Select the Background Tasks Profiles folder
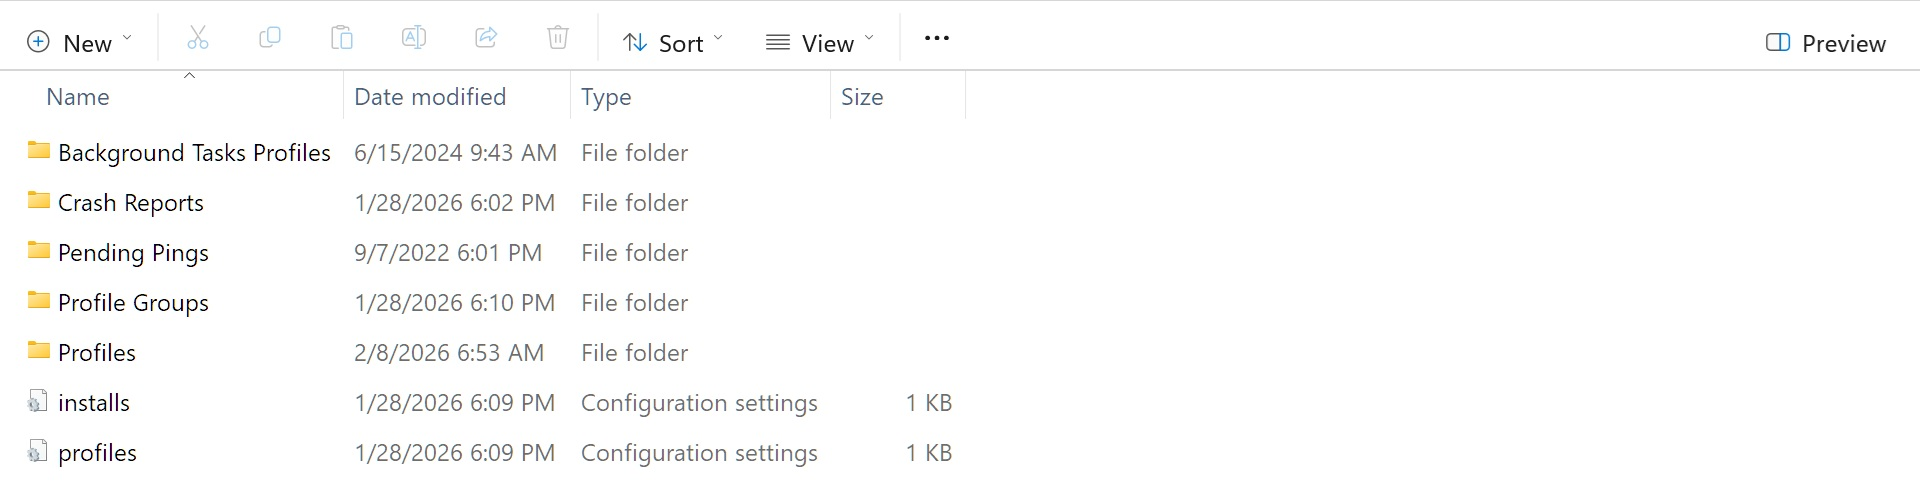This screenshot has height=501, width=1920. tap(194, 153)
